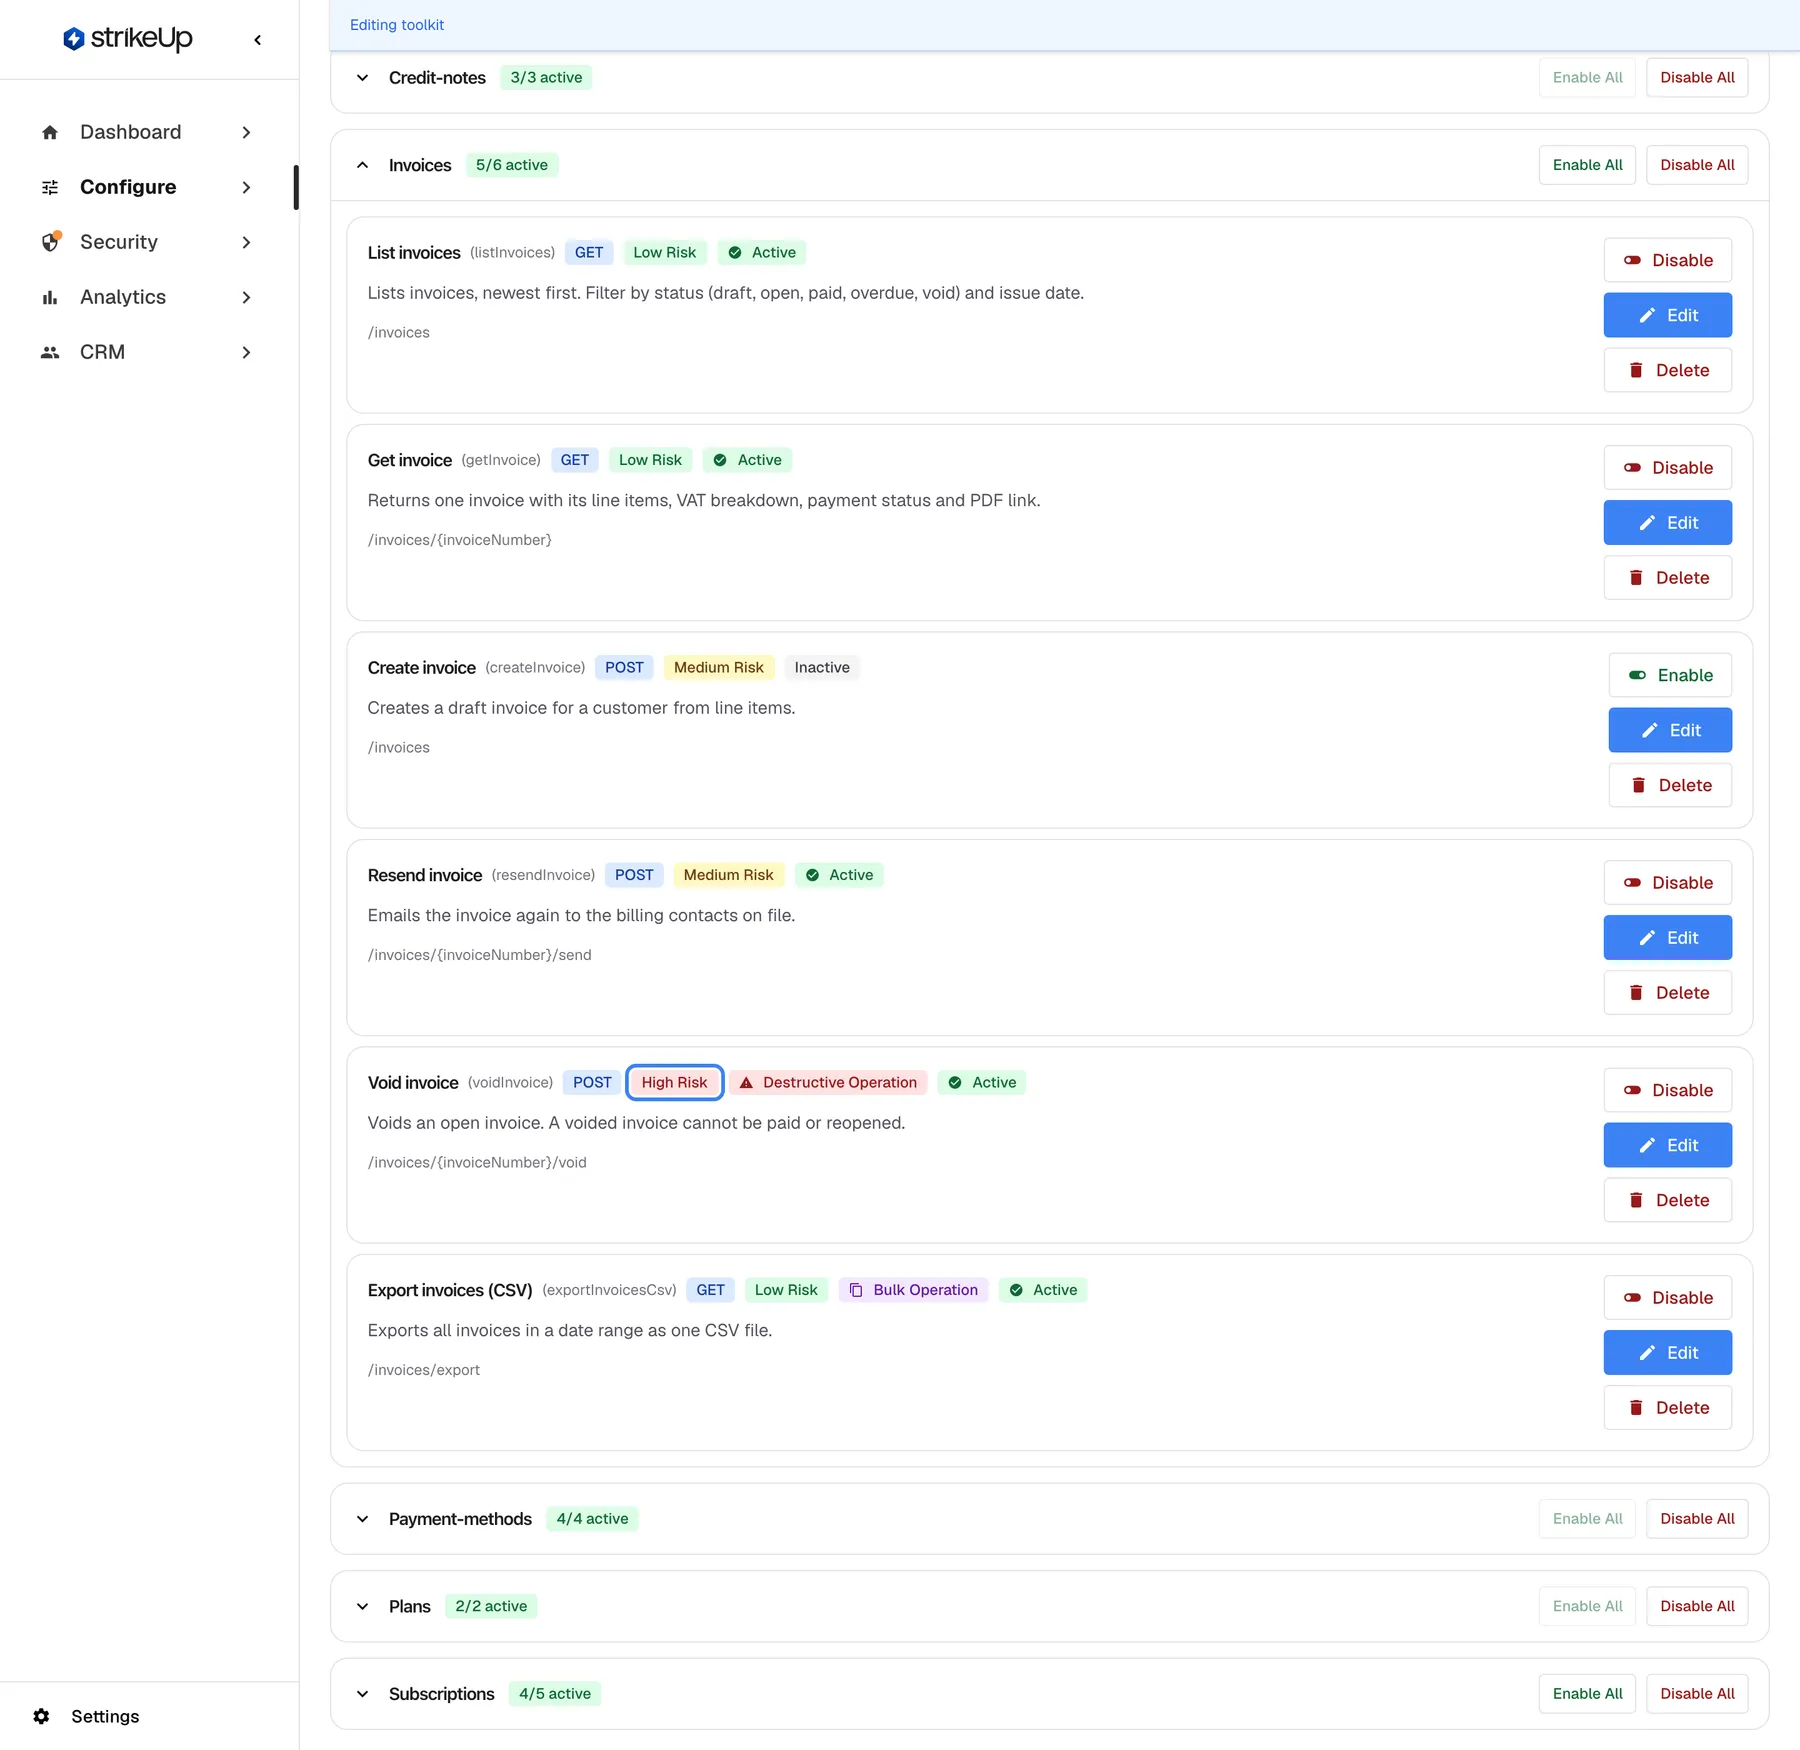1800x1750 pixels.
Task: Edit the Resend invoice tool
Action: 1668,938
